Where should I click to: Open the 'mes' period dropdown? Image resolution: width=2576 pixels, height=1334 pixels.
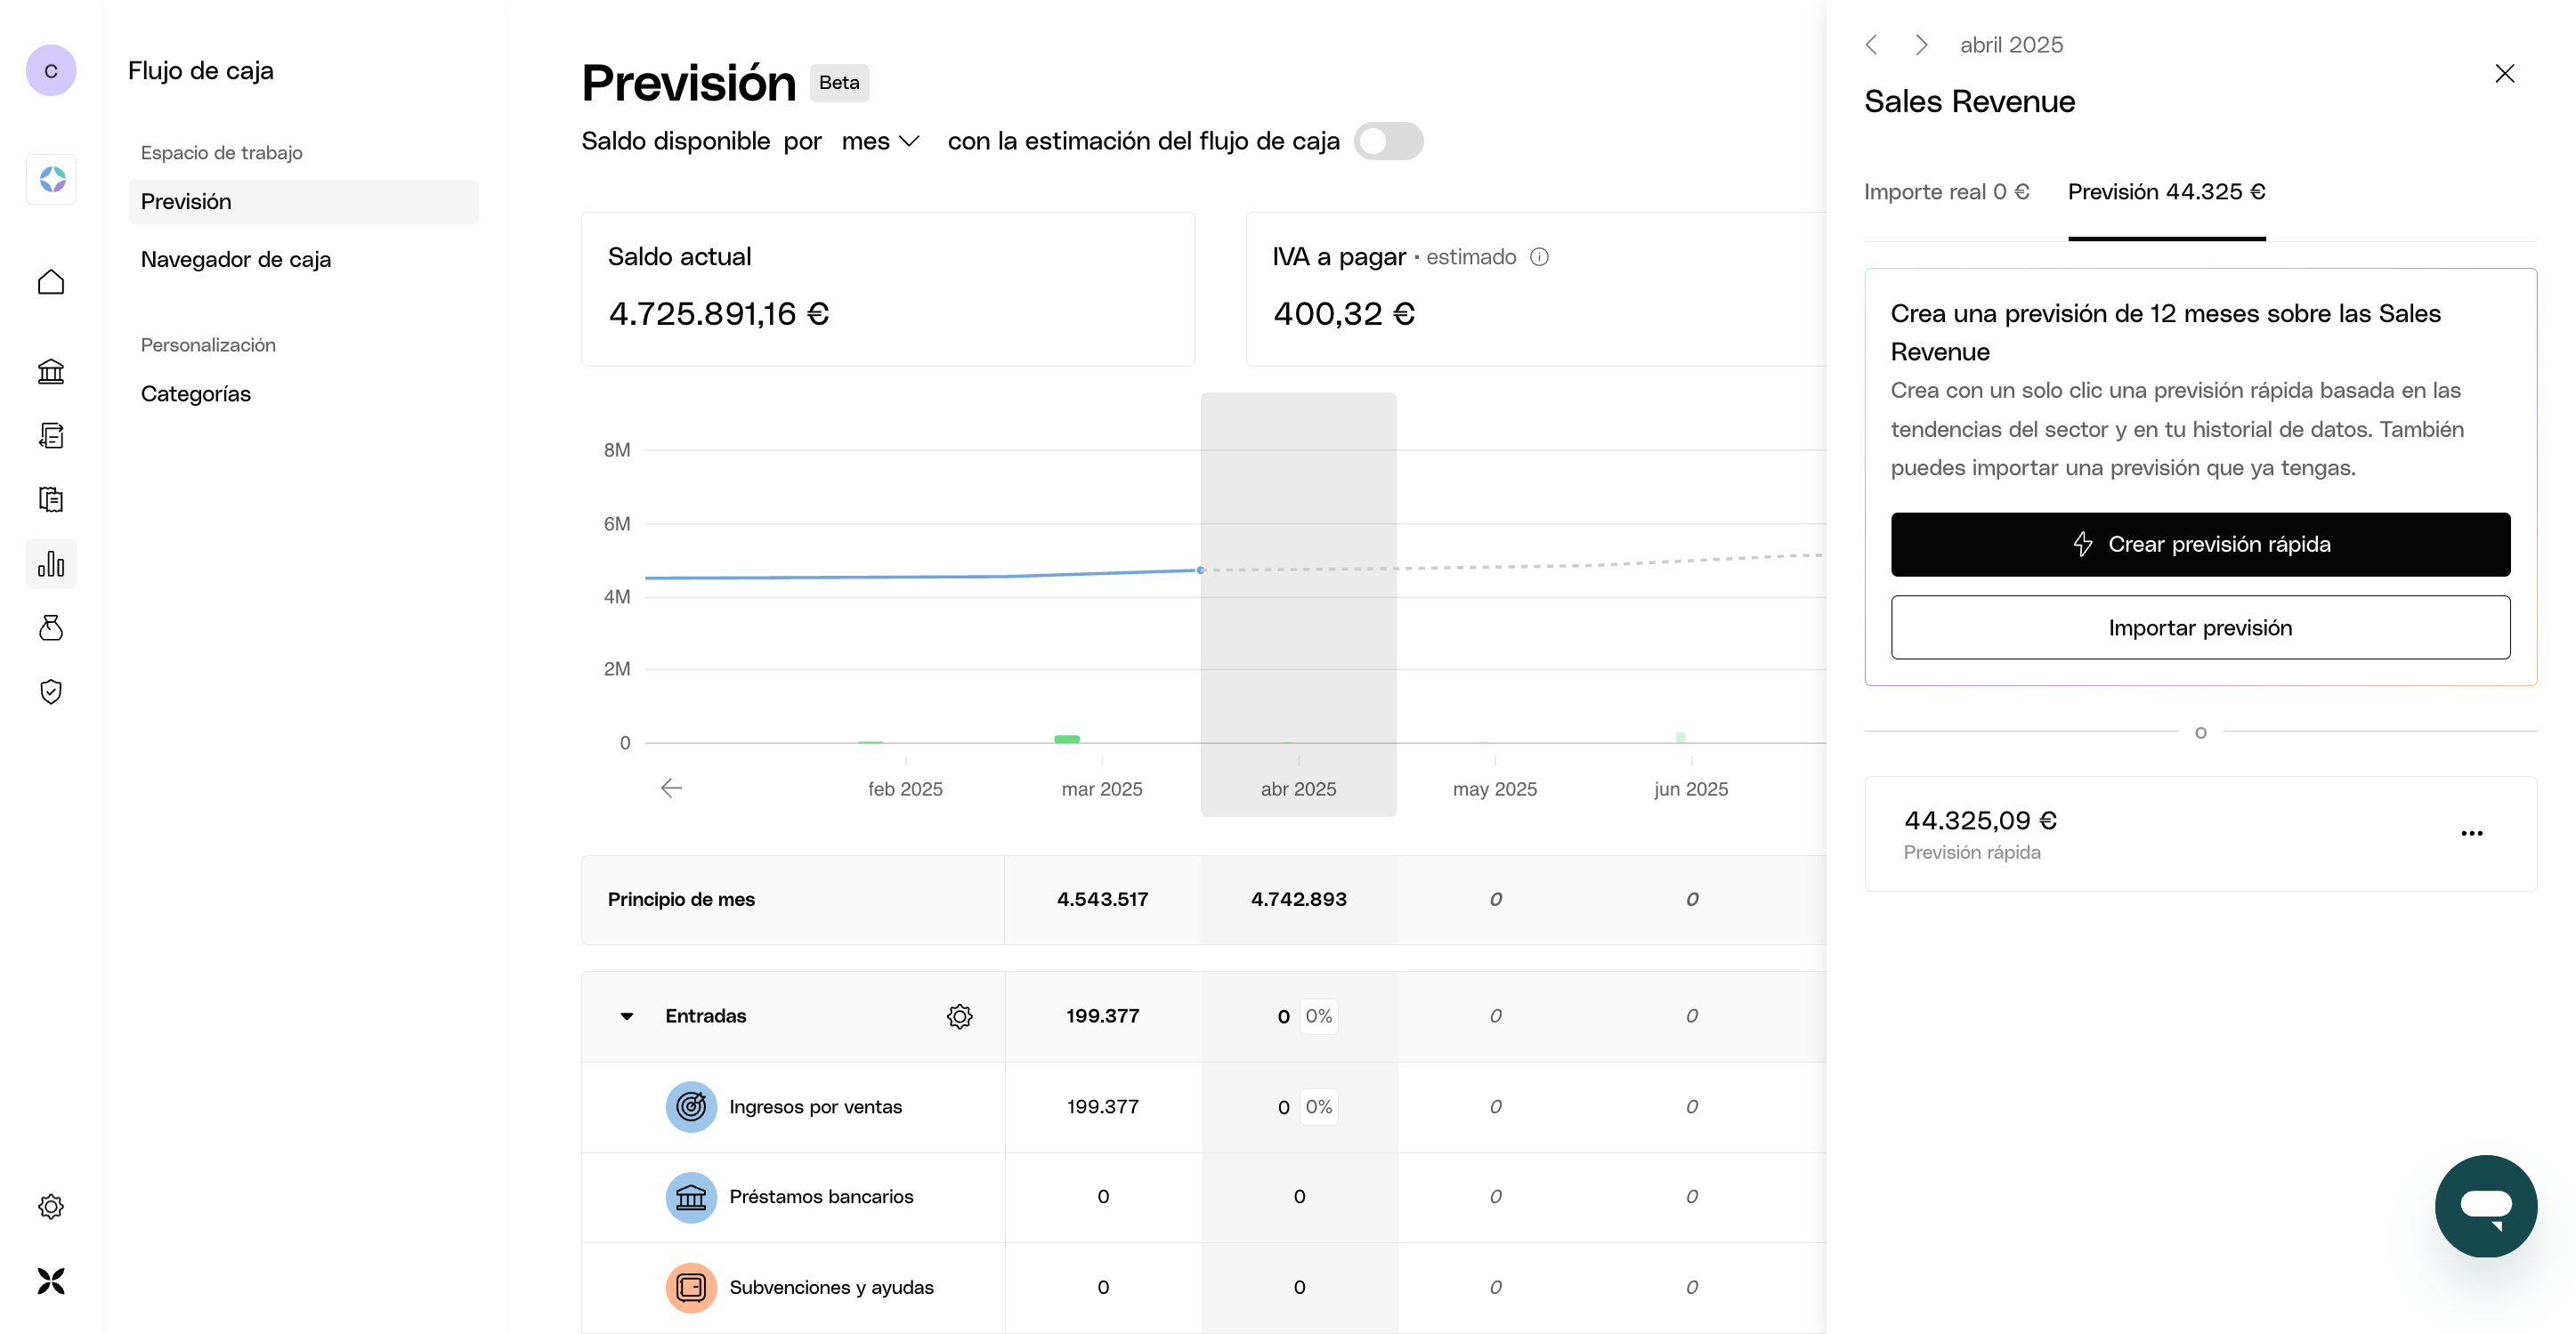(x=880, y=141)
